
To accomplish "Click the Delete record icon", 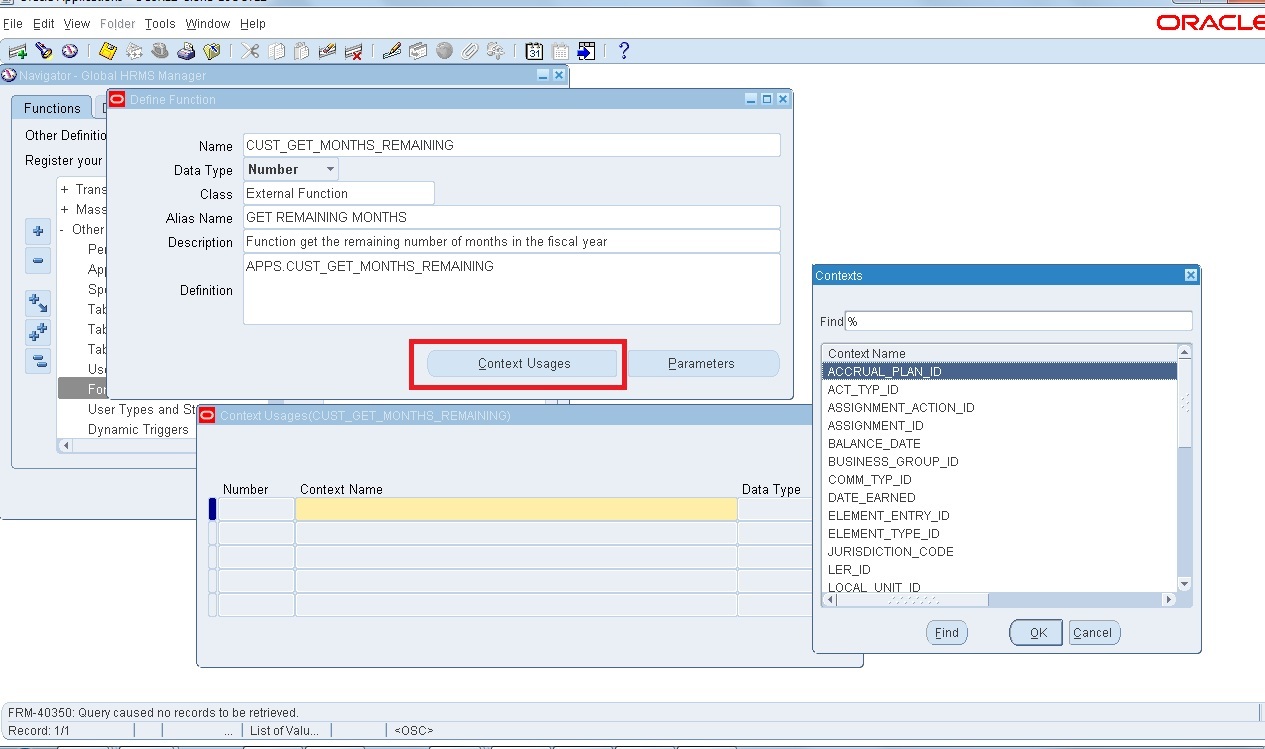I will click(353, 50).
